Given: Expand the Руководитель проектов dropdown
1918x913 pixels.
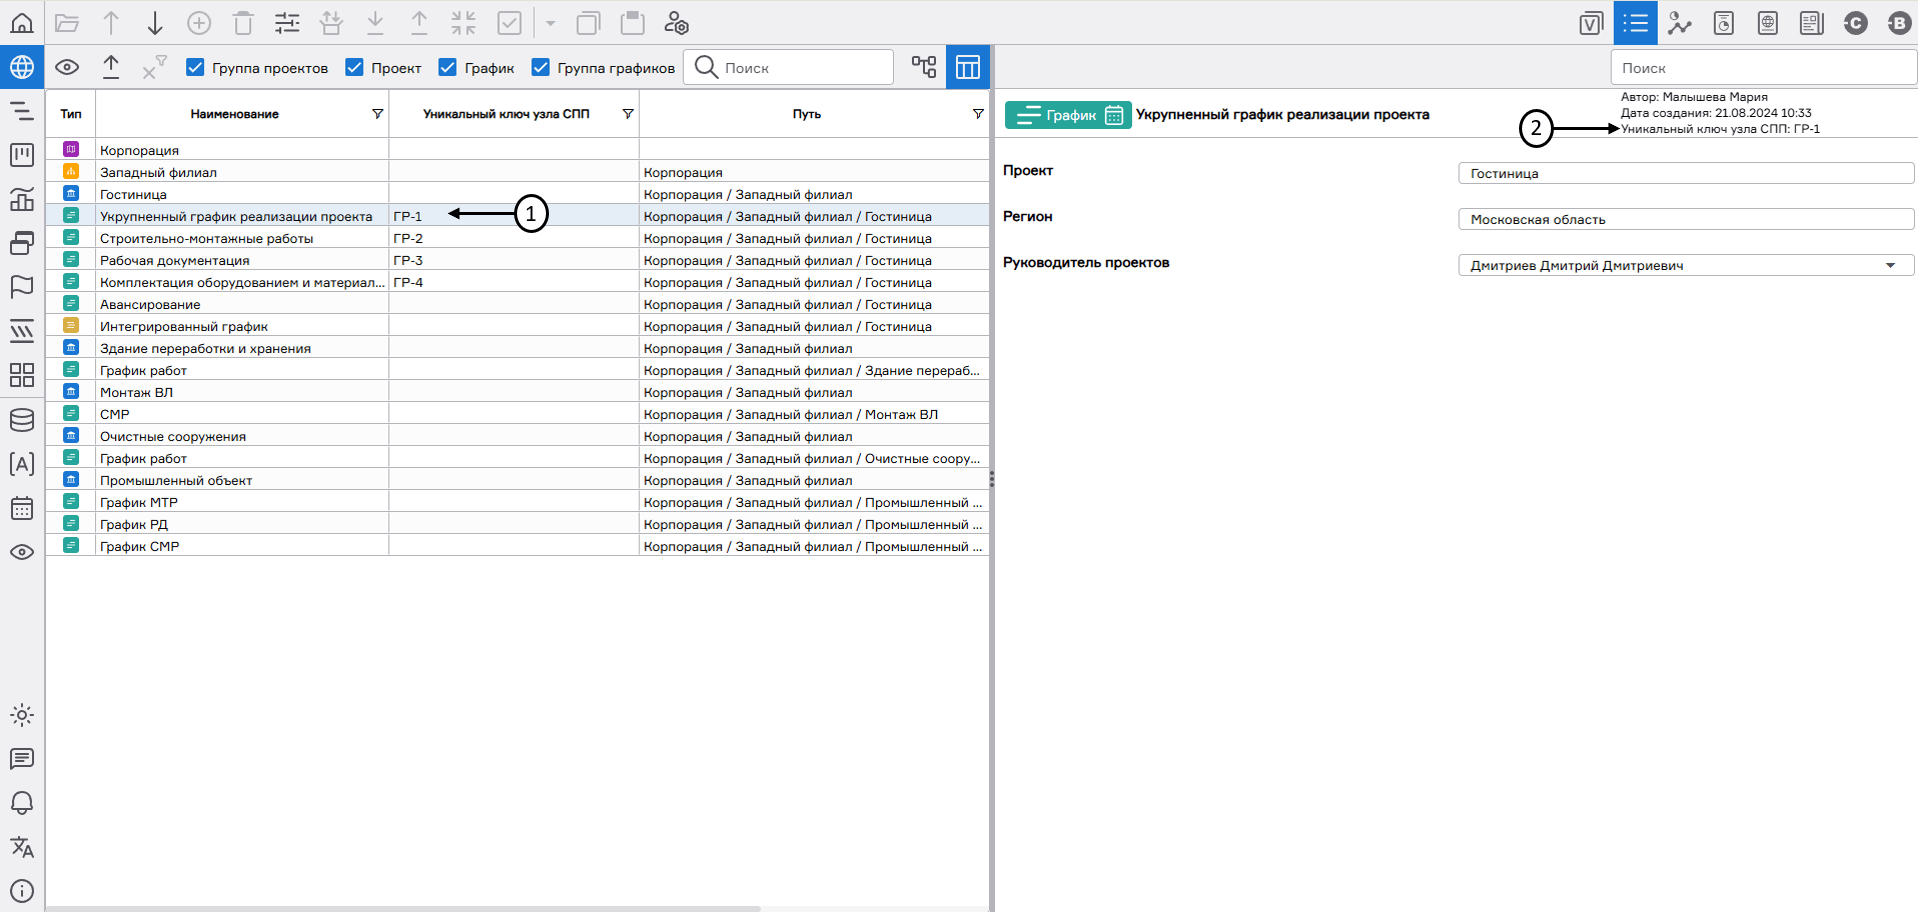Looking at the screenshot, I should [1890, 266].
